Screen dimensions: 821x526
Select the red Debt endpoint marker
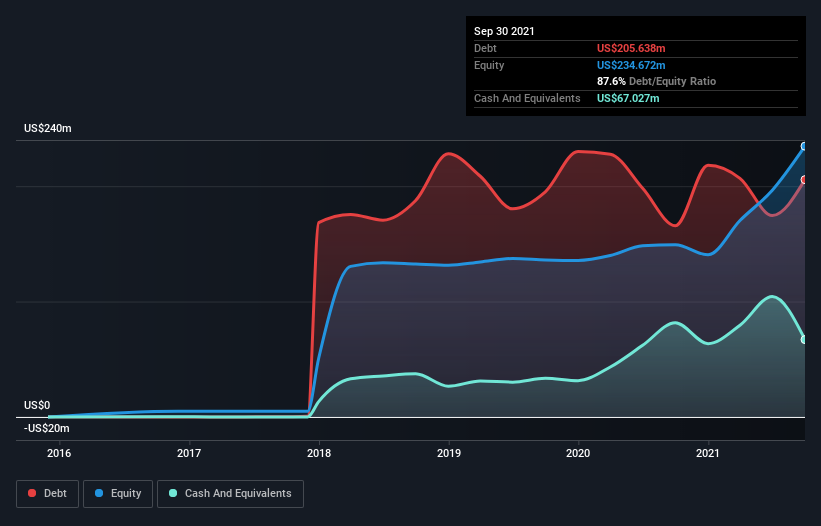804,180
